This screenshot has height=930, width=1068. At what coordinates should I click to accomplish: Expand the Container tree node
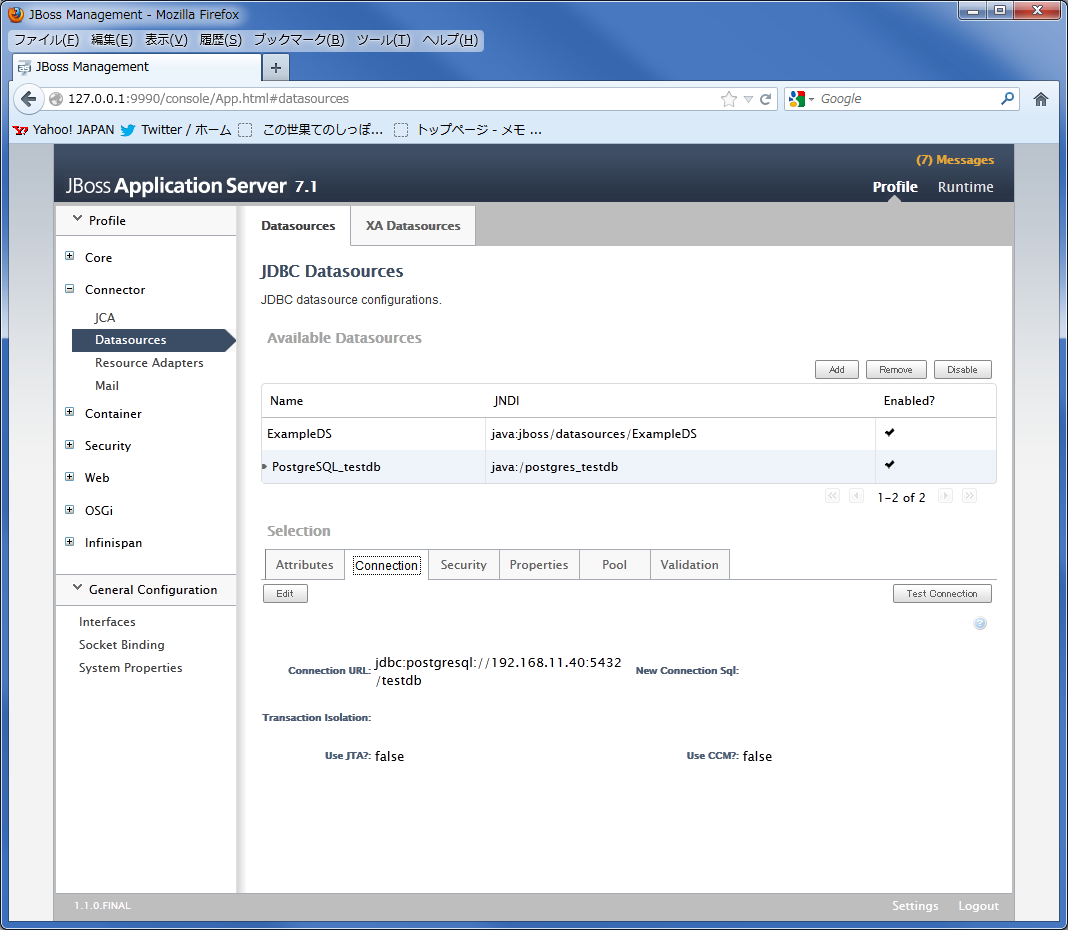tap(69, 412)
